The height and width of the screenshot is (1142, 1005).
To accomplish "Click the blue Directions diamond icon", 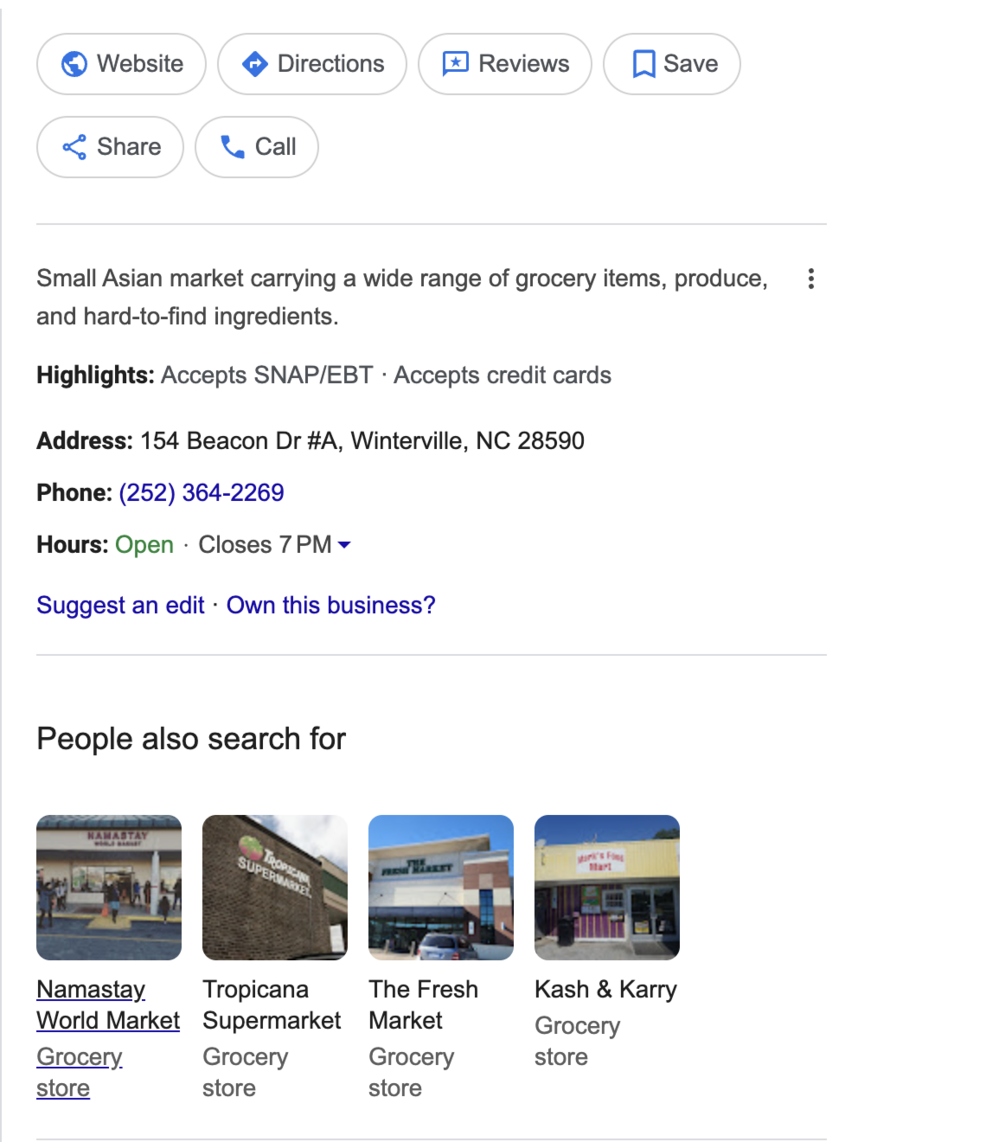I will point(255,64).
